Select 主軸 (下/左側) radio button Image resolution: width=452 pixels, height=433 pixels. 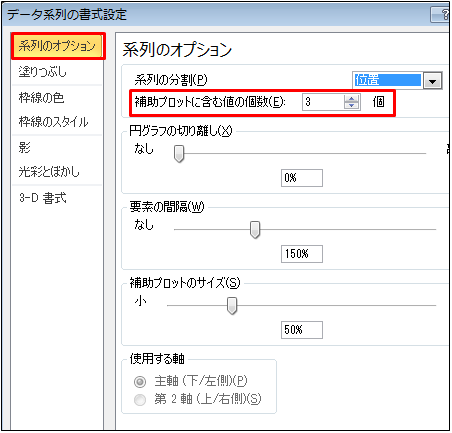coord(140,382)
